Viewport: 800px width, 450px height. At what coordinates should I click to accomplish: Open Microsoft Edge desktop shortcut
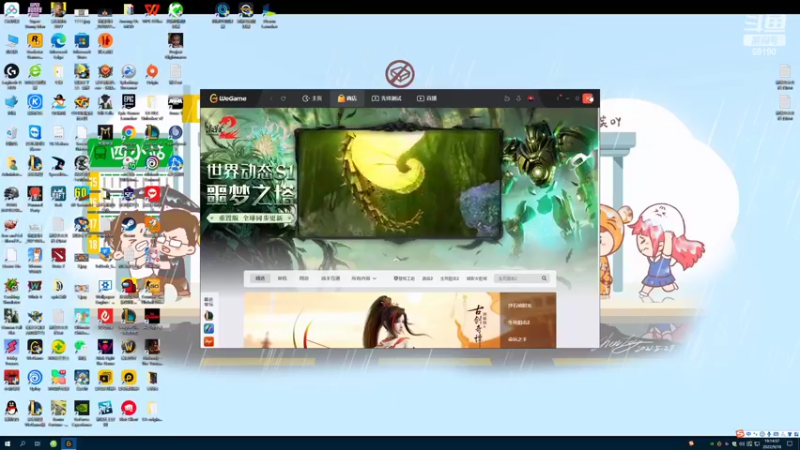click(x=58, y=45)
